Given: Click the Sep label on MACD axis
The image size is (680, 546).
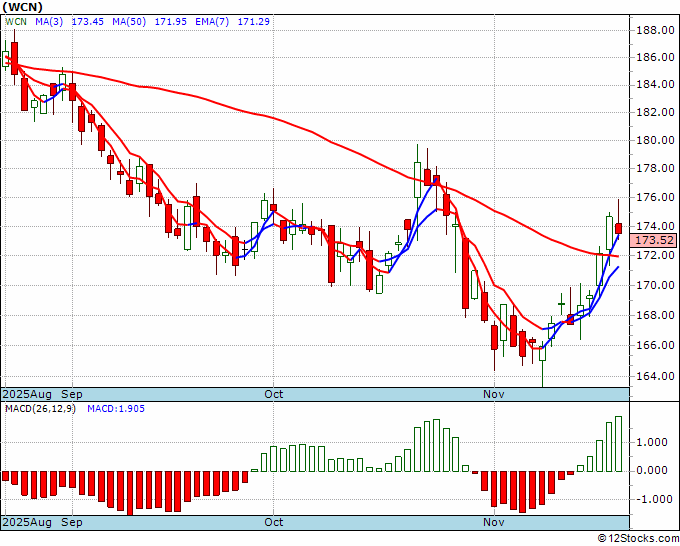Looking at the screenshot, I should coord(72,522).
